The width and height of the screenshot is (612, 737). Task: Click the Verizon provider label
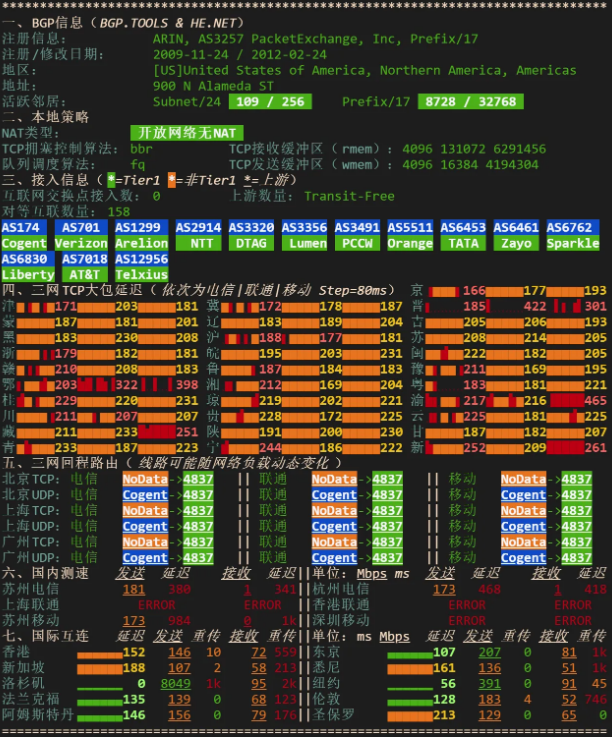click(x=81, y=243)
